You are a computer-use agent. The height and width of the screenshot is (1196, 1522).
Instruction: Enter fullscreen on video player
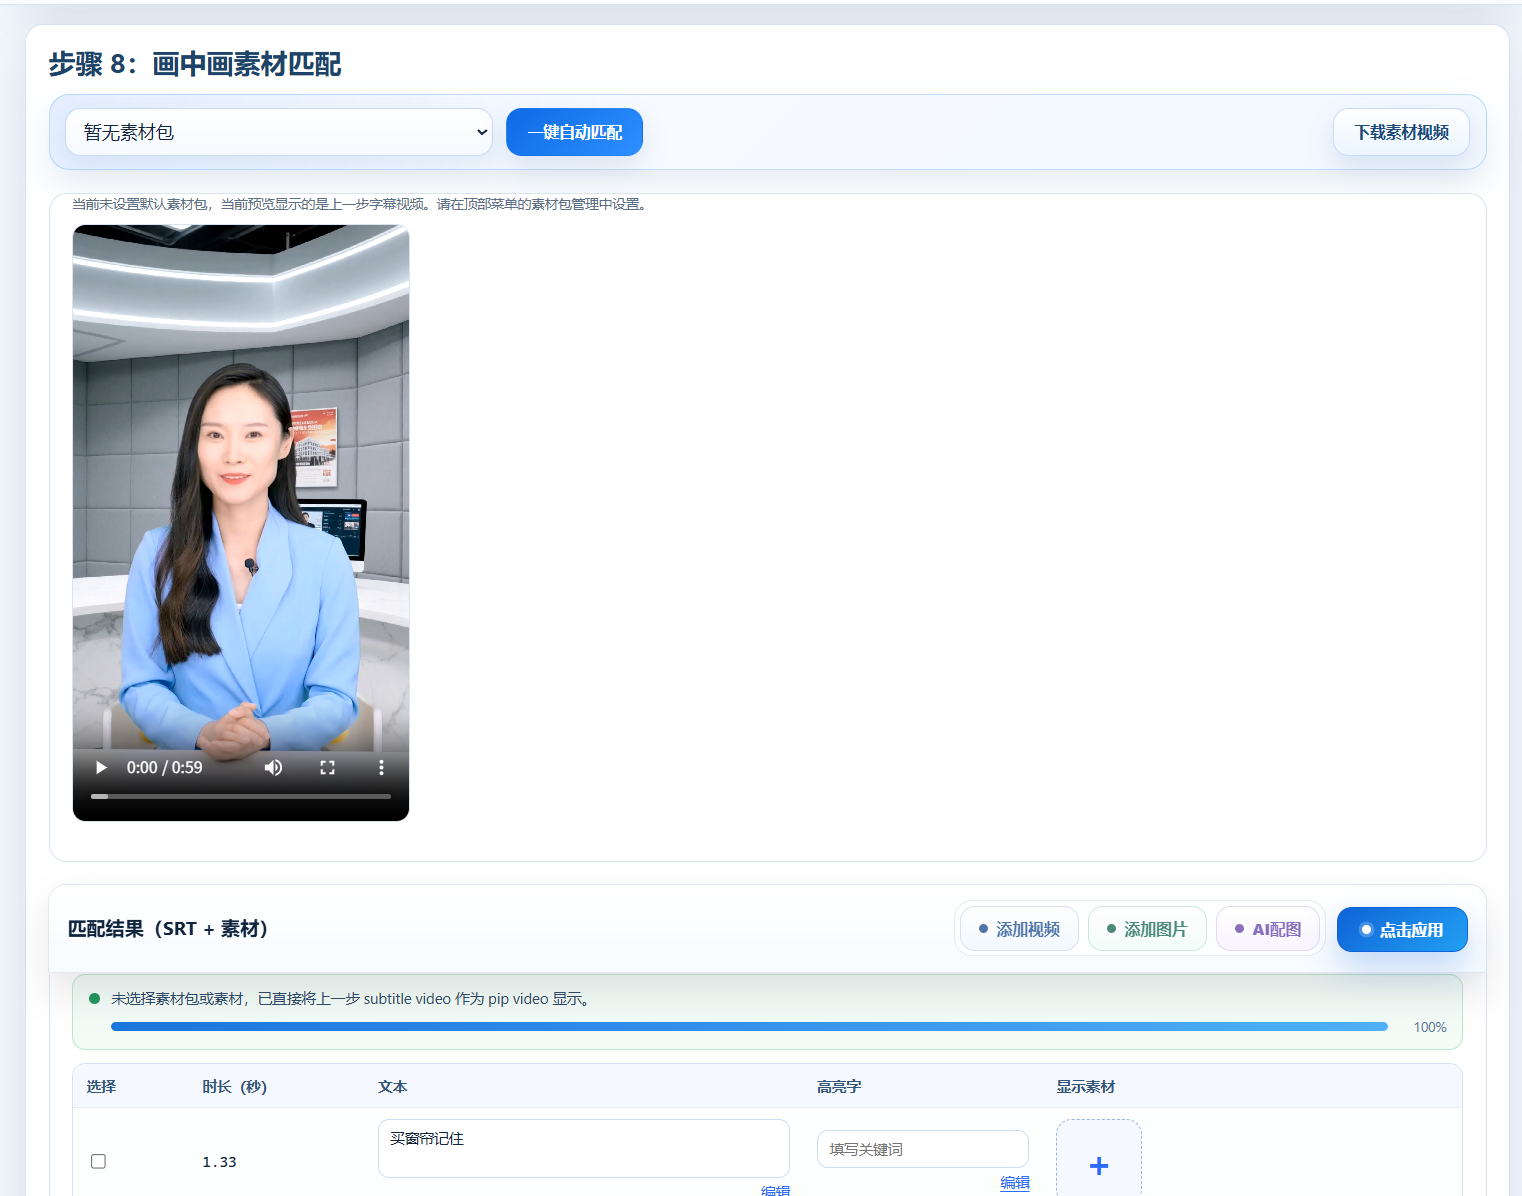[x=327, y=768]
